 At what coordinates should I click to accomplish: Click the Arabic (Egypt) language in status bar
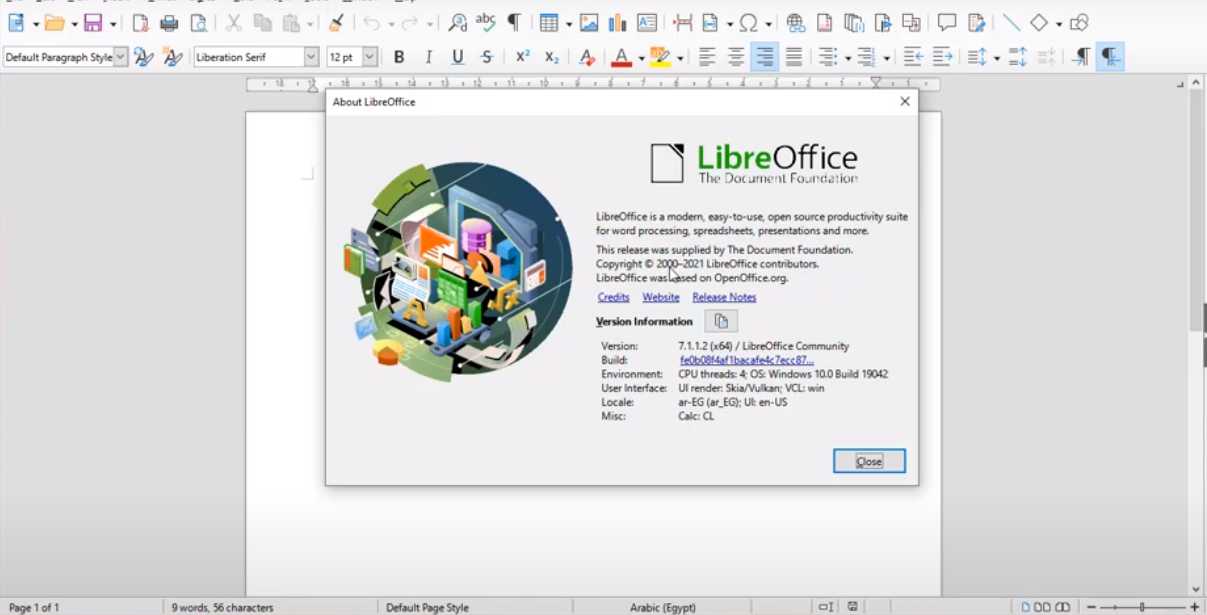[x=662, y=607]
